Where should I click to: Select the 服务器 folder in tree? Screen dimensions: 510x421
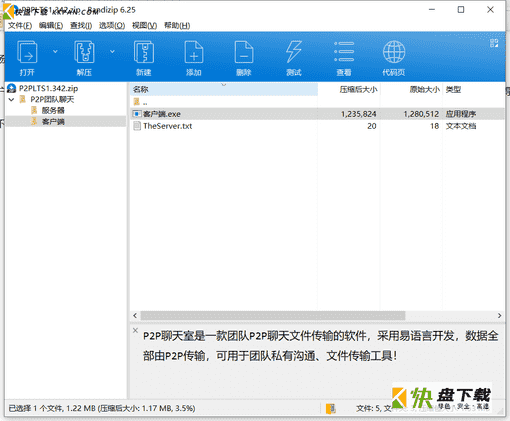click(53, 110)
